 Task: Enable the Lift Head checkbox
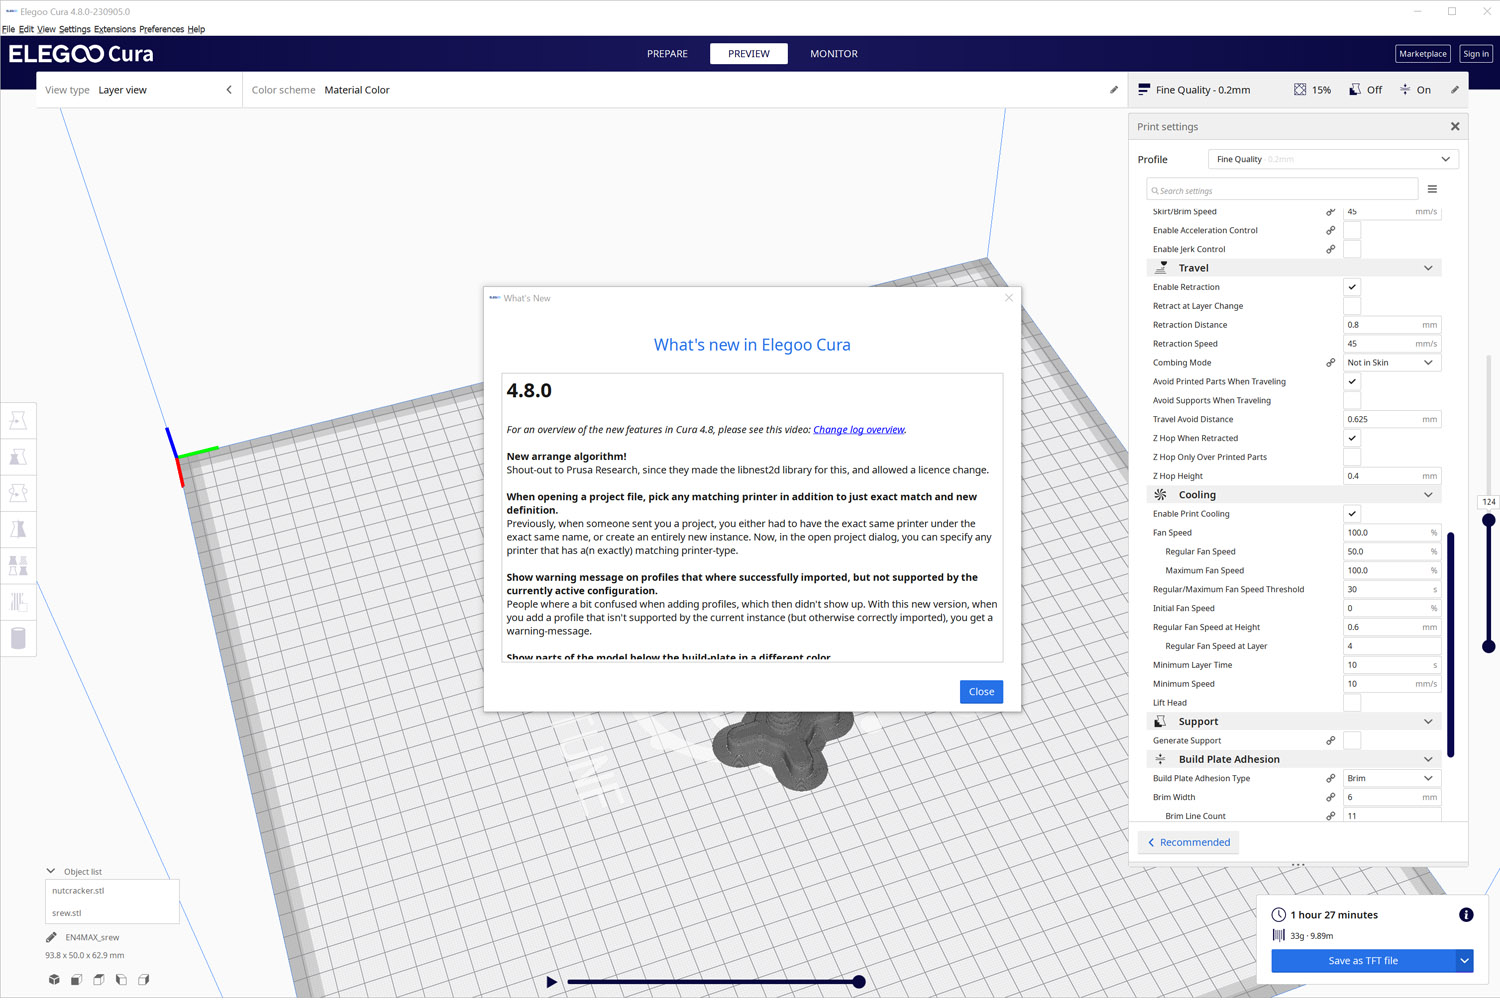pyautogui.click(x=1352, y=703)
